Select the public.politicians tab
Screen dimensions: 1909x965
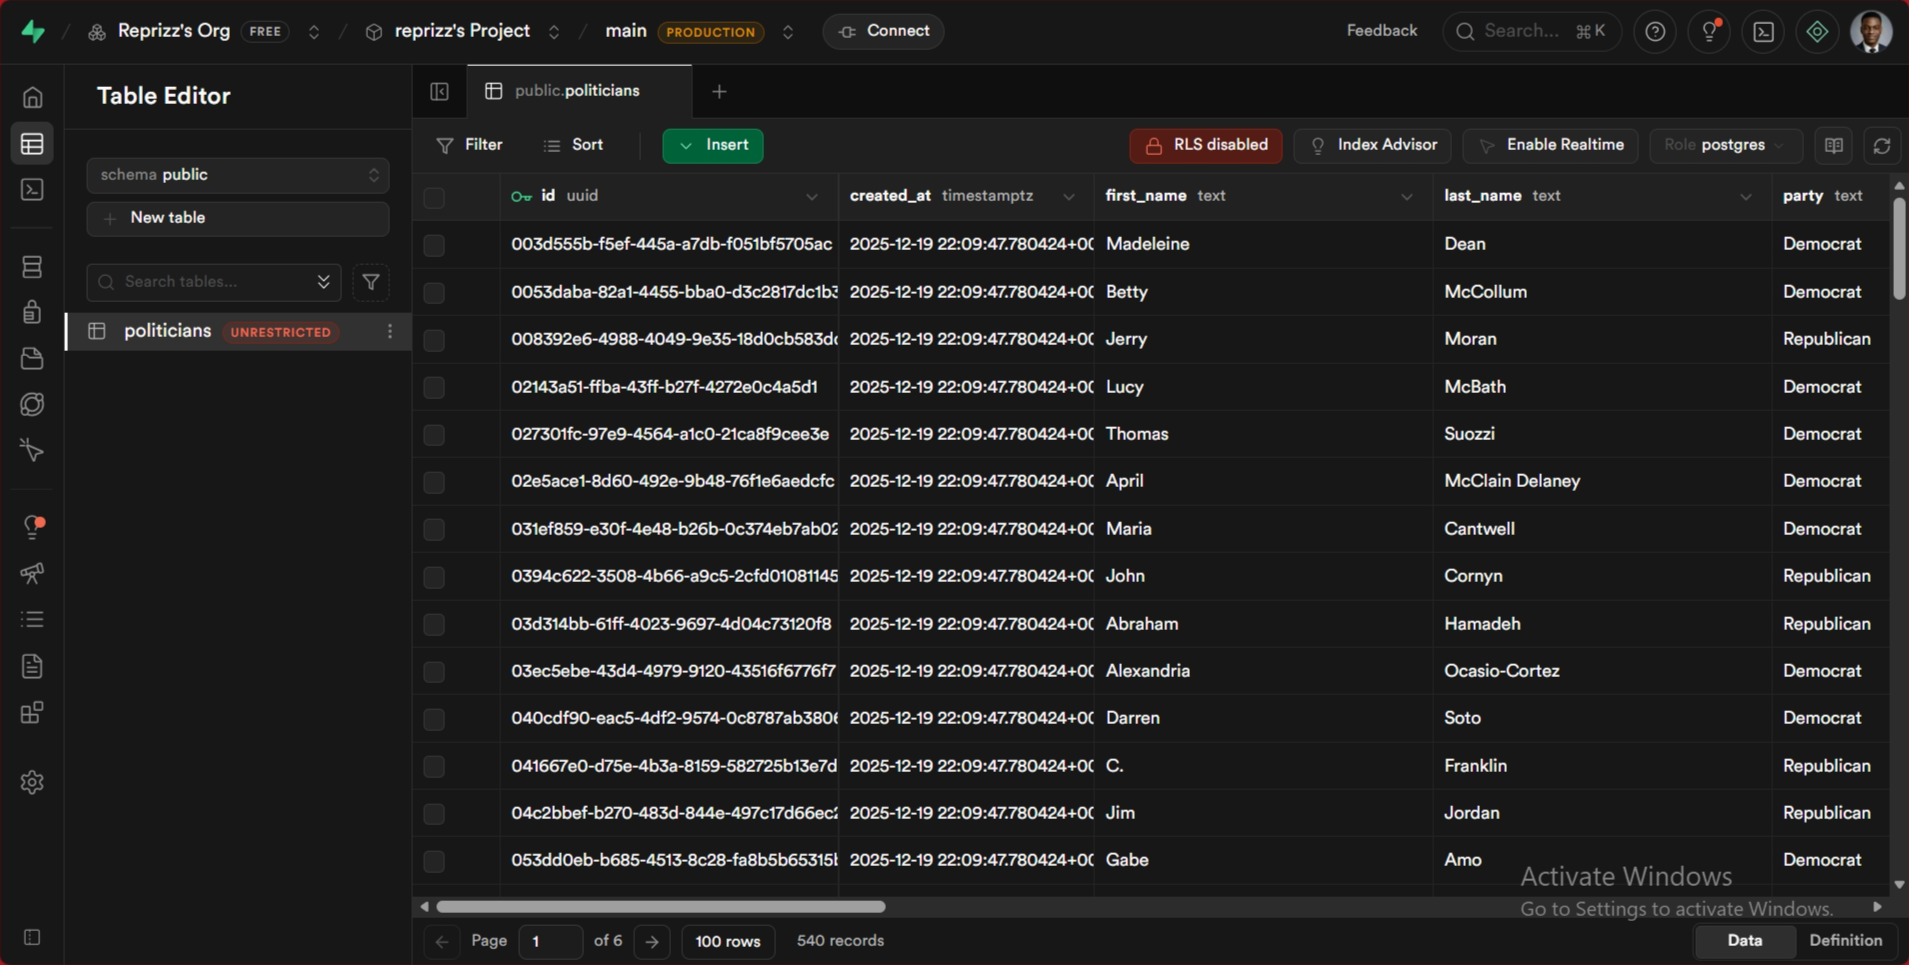tap(577, 90)
